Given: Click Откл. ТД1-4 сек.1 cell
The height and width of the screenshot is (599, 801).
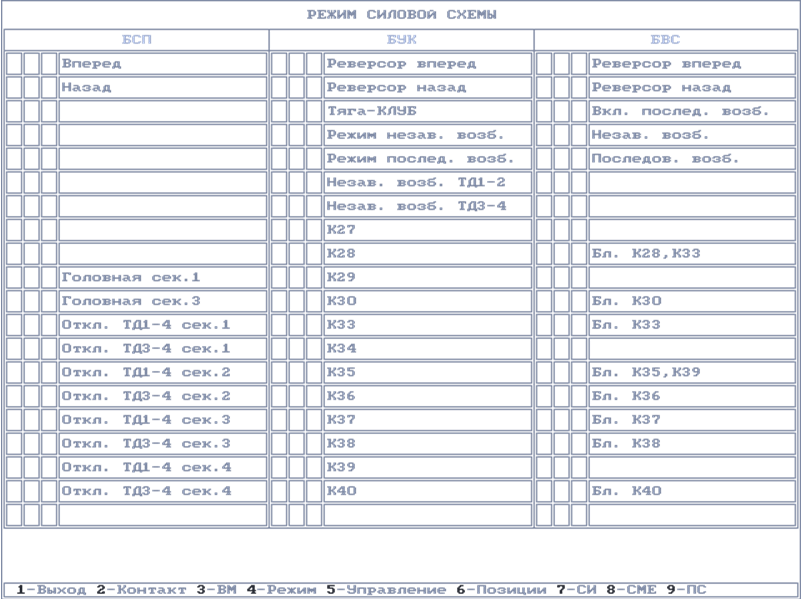Looking at the screenshot, I should pos(163,325).
